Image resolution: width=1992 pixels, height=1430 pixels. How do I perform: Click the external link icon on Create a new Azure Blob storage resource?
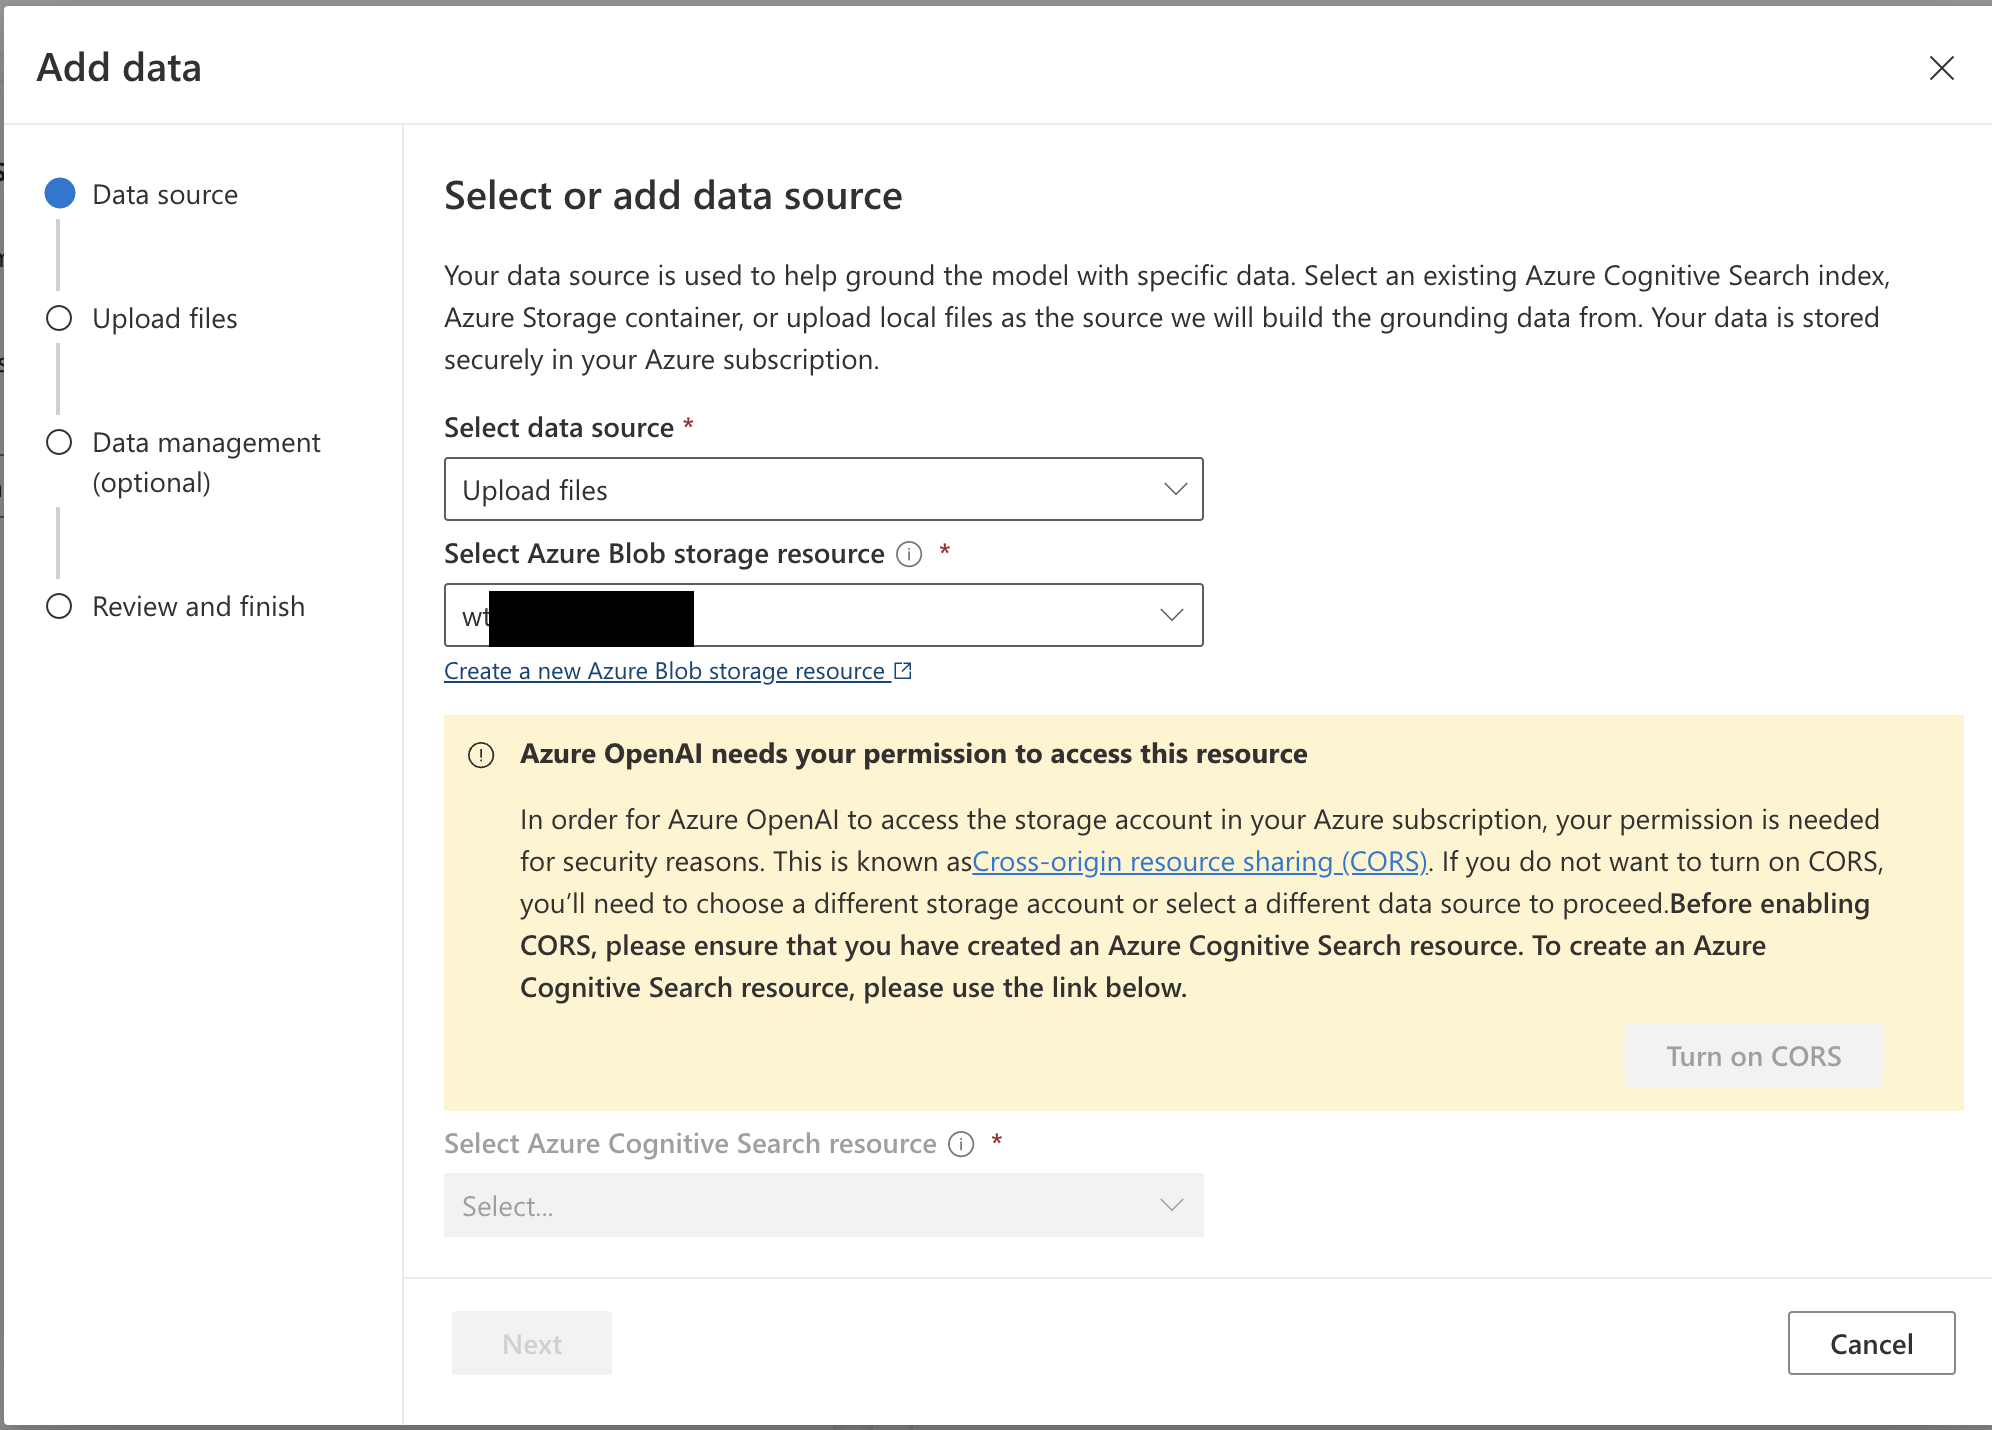tap(903, 670)
